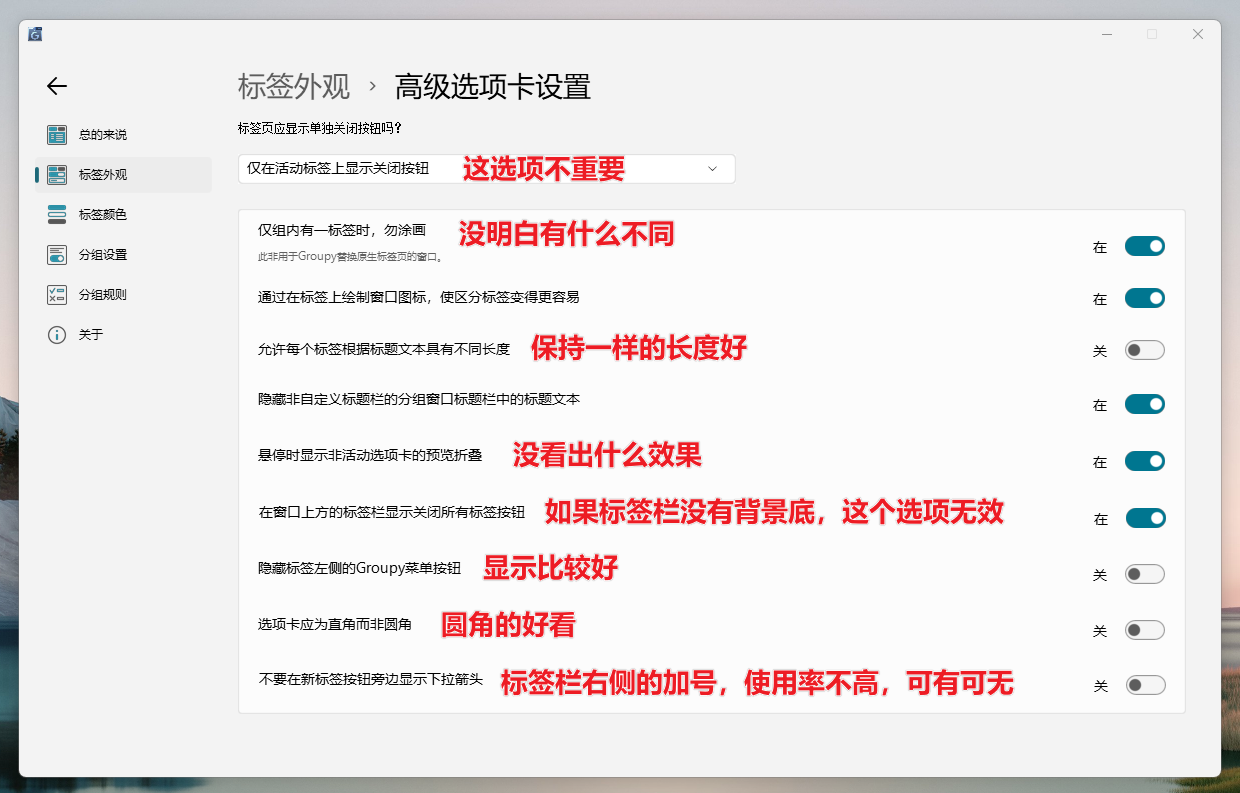Open the 仅在活动标签上显示关闭按钮 dropdown
The height and width of the screenshot is (793, 1240).
pos(486,169)
